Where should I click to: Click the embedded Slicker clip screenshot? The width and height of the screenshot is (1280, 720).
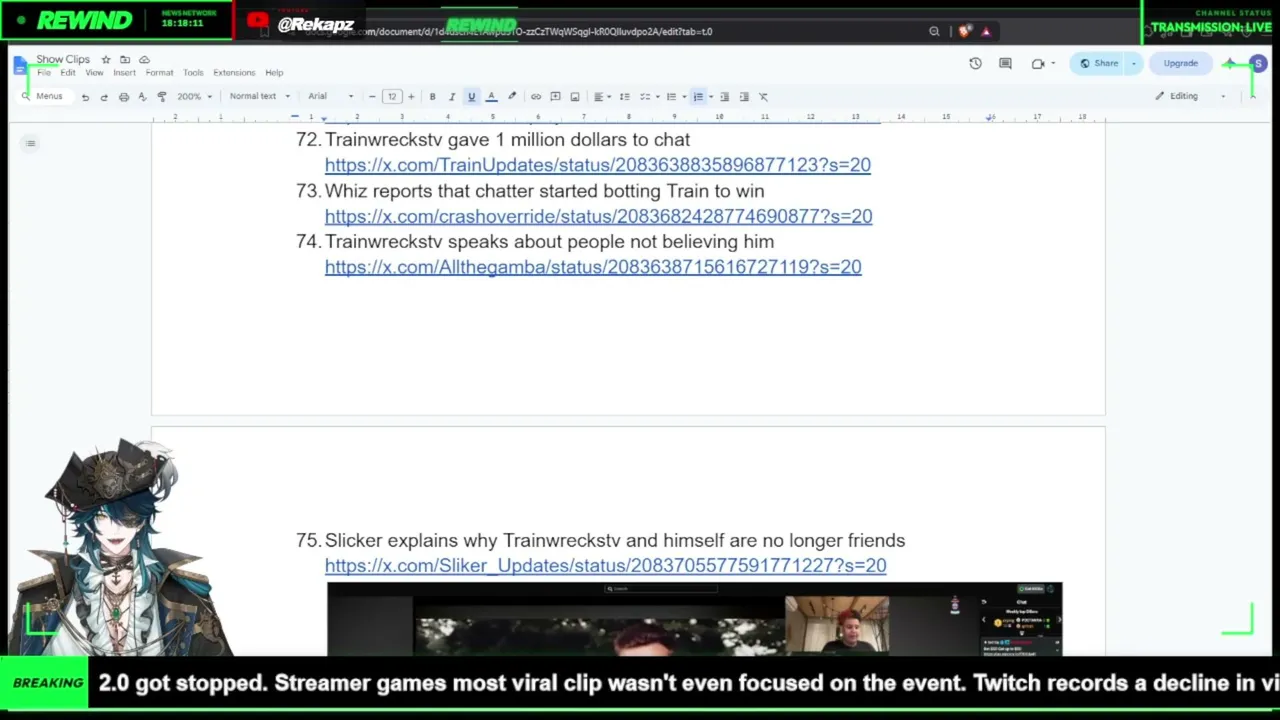[694, 619]
